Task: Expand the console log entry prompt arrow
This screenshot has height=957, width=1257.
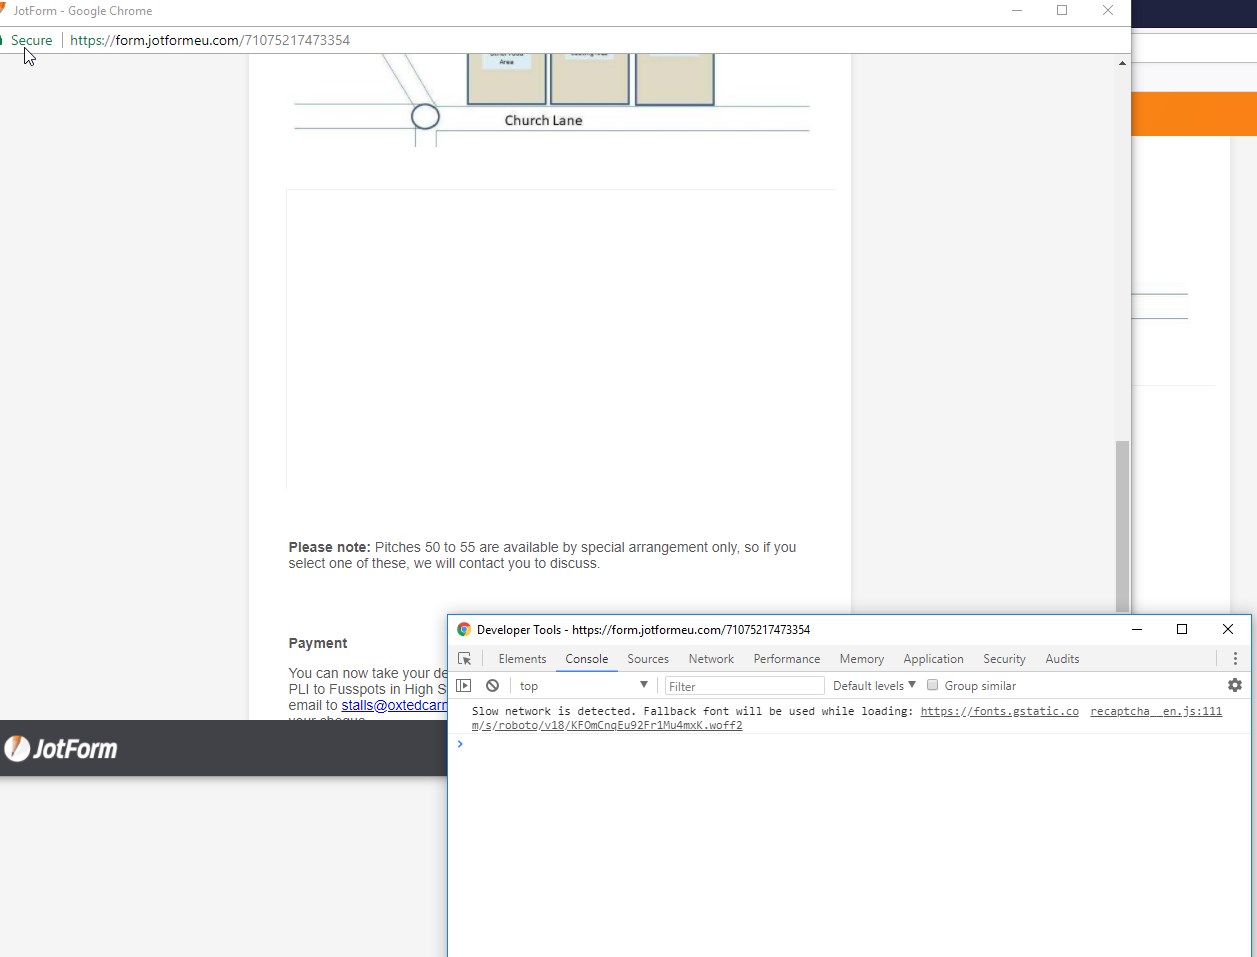Action: coord(460,744)
